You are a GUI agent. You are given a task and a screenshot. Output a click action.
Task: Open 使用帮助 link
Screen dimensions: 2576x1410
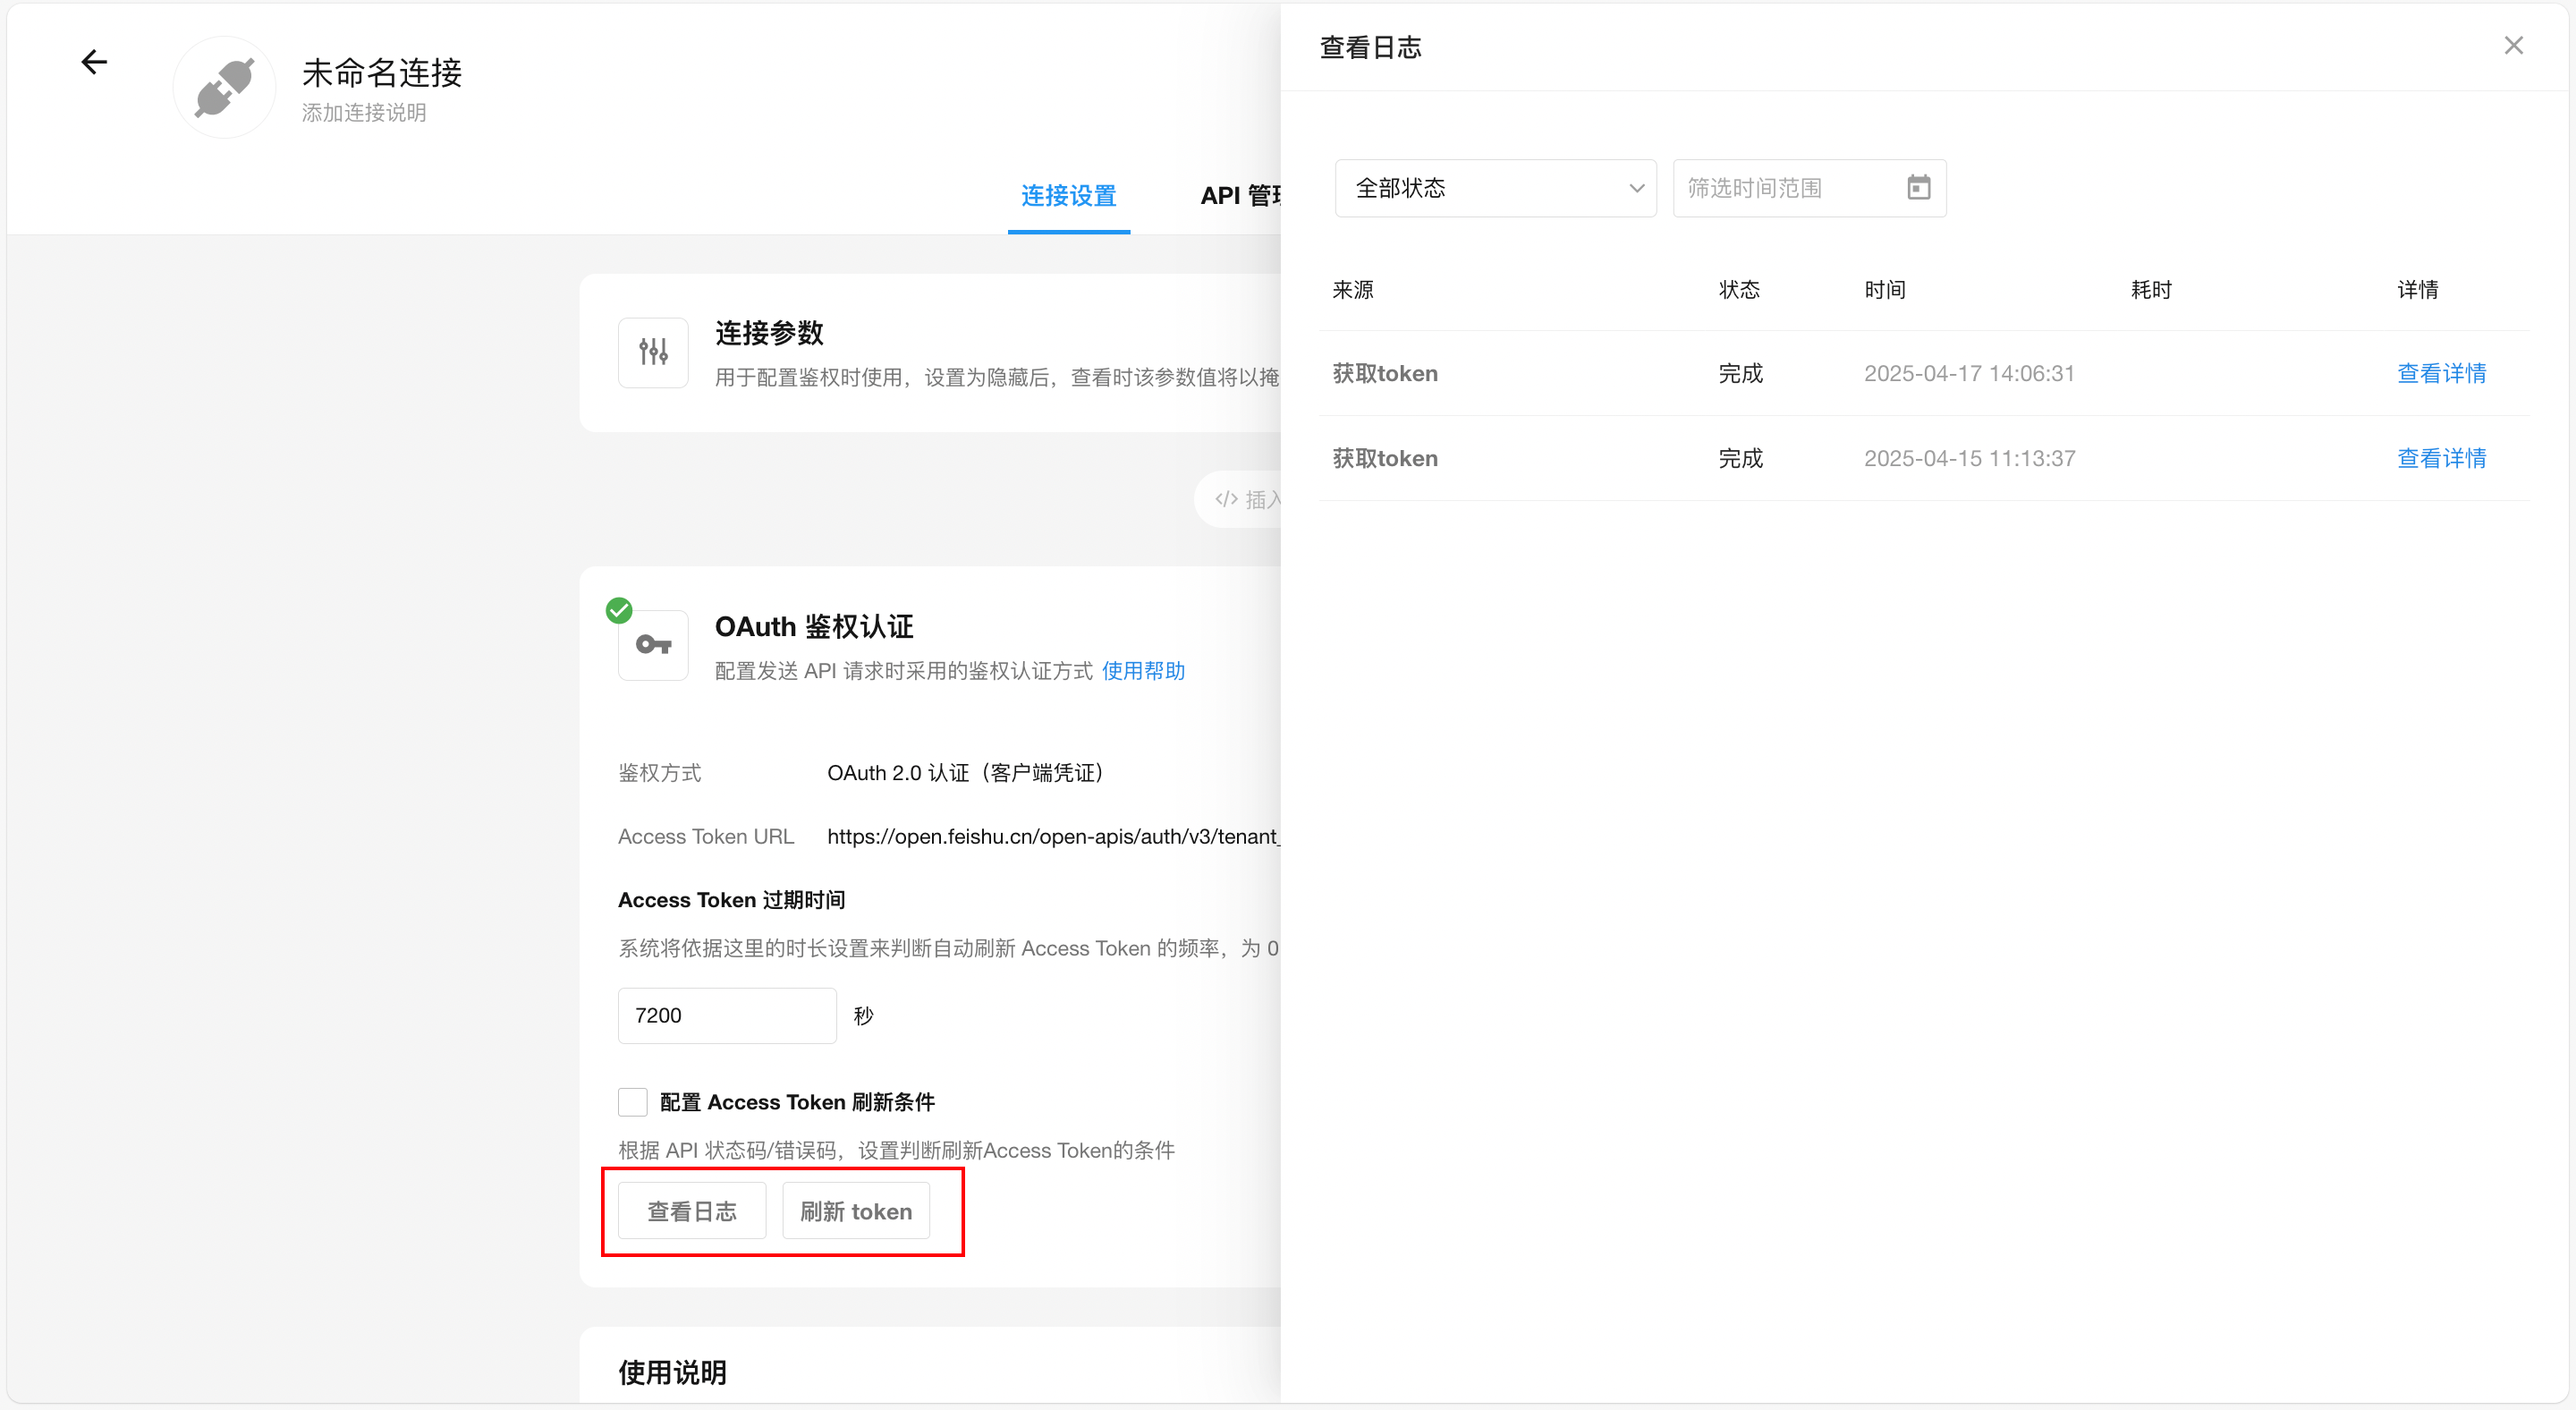point(1143,671)
